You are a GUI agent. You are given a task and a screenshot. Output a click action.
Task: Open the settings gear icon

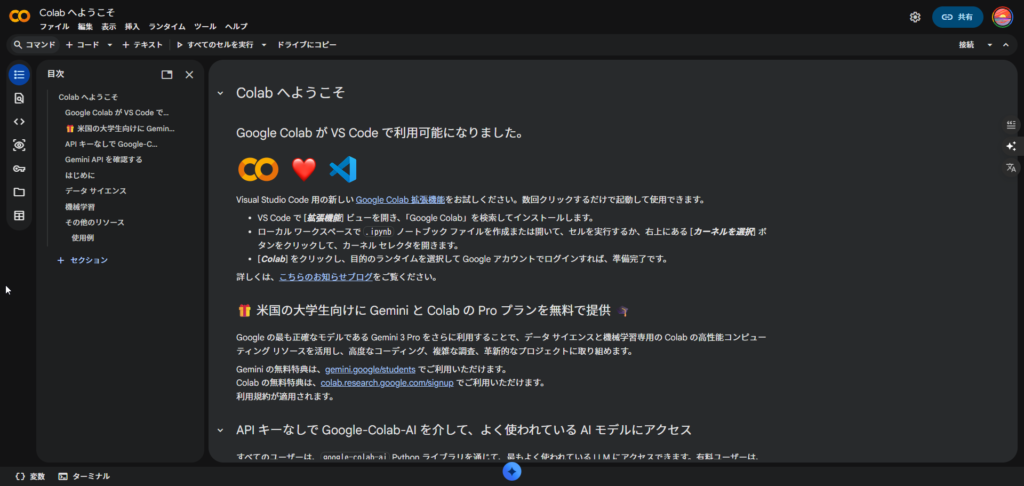point(915,17)
